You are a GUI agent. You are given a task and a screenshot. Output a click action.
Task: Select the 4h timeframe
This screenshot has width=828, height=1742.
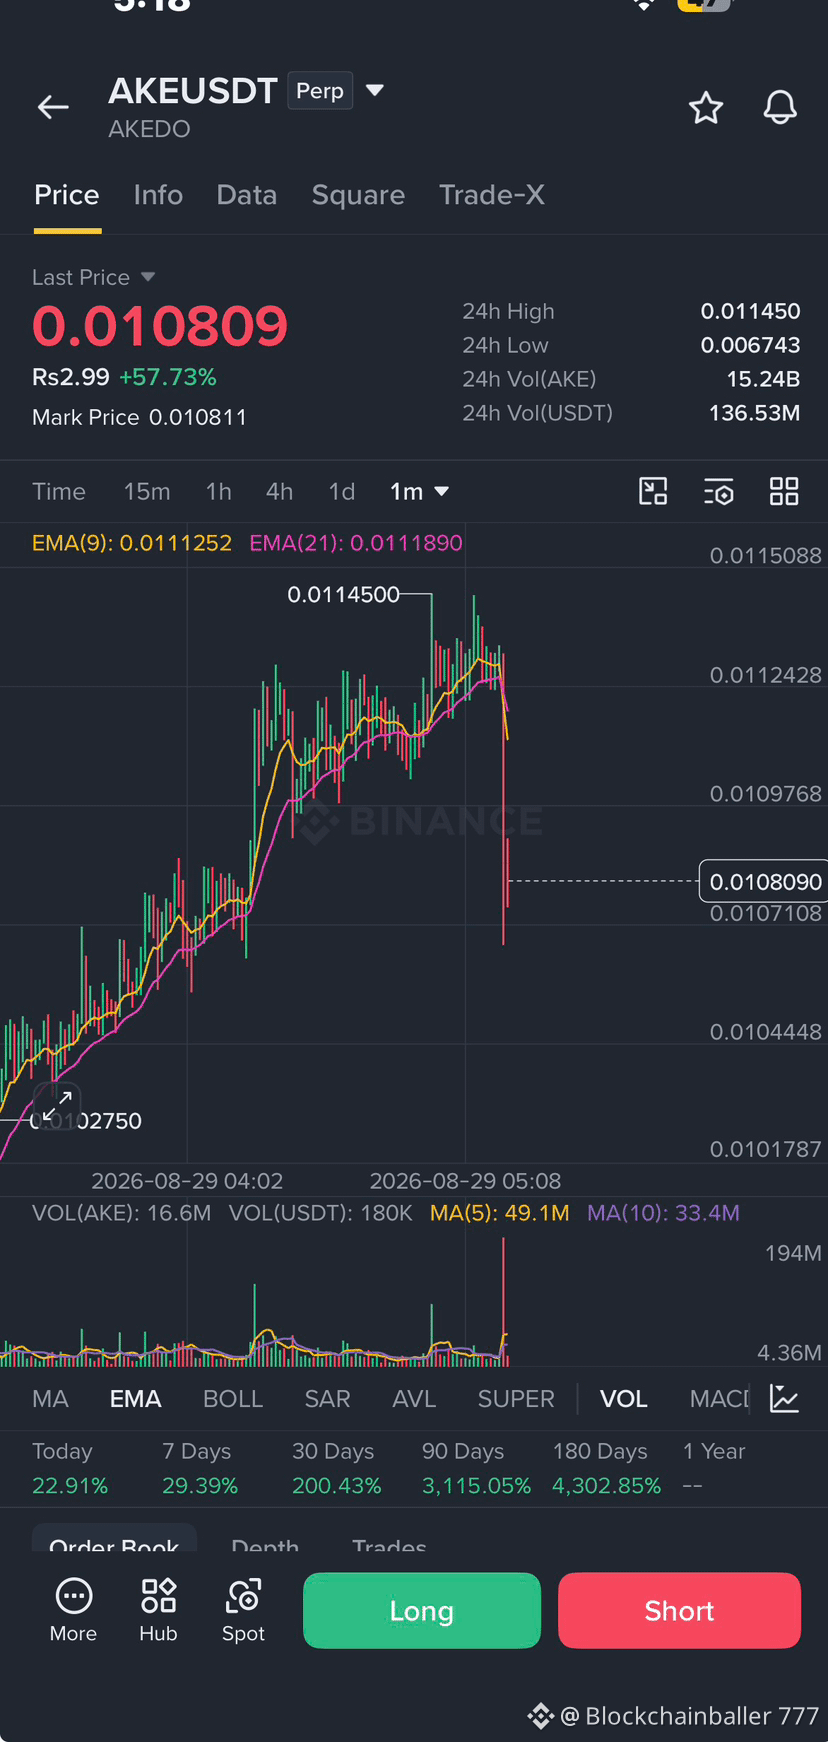coord(279,491)
